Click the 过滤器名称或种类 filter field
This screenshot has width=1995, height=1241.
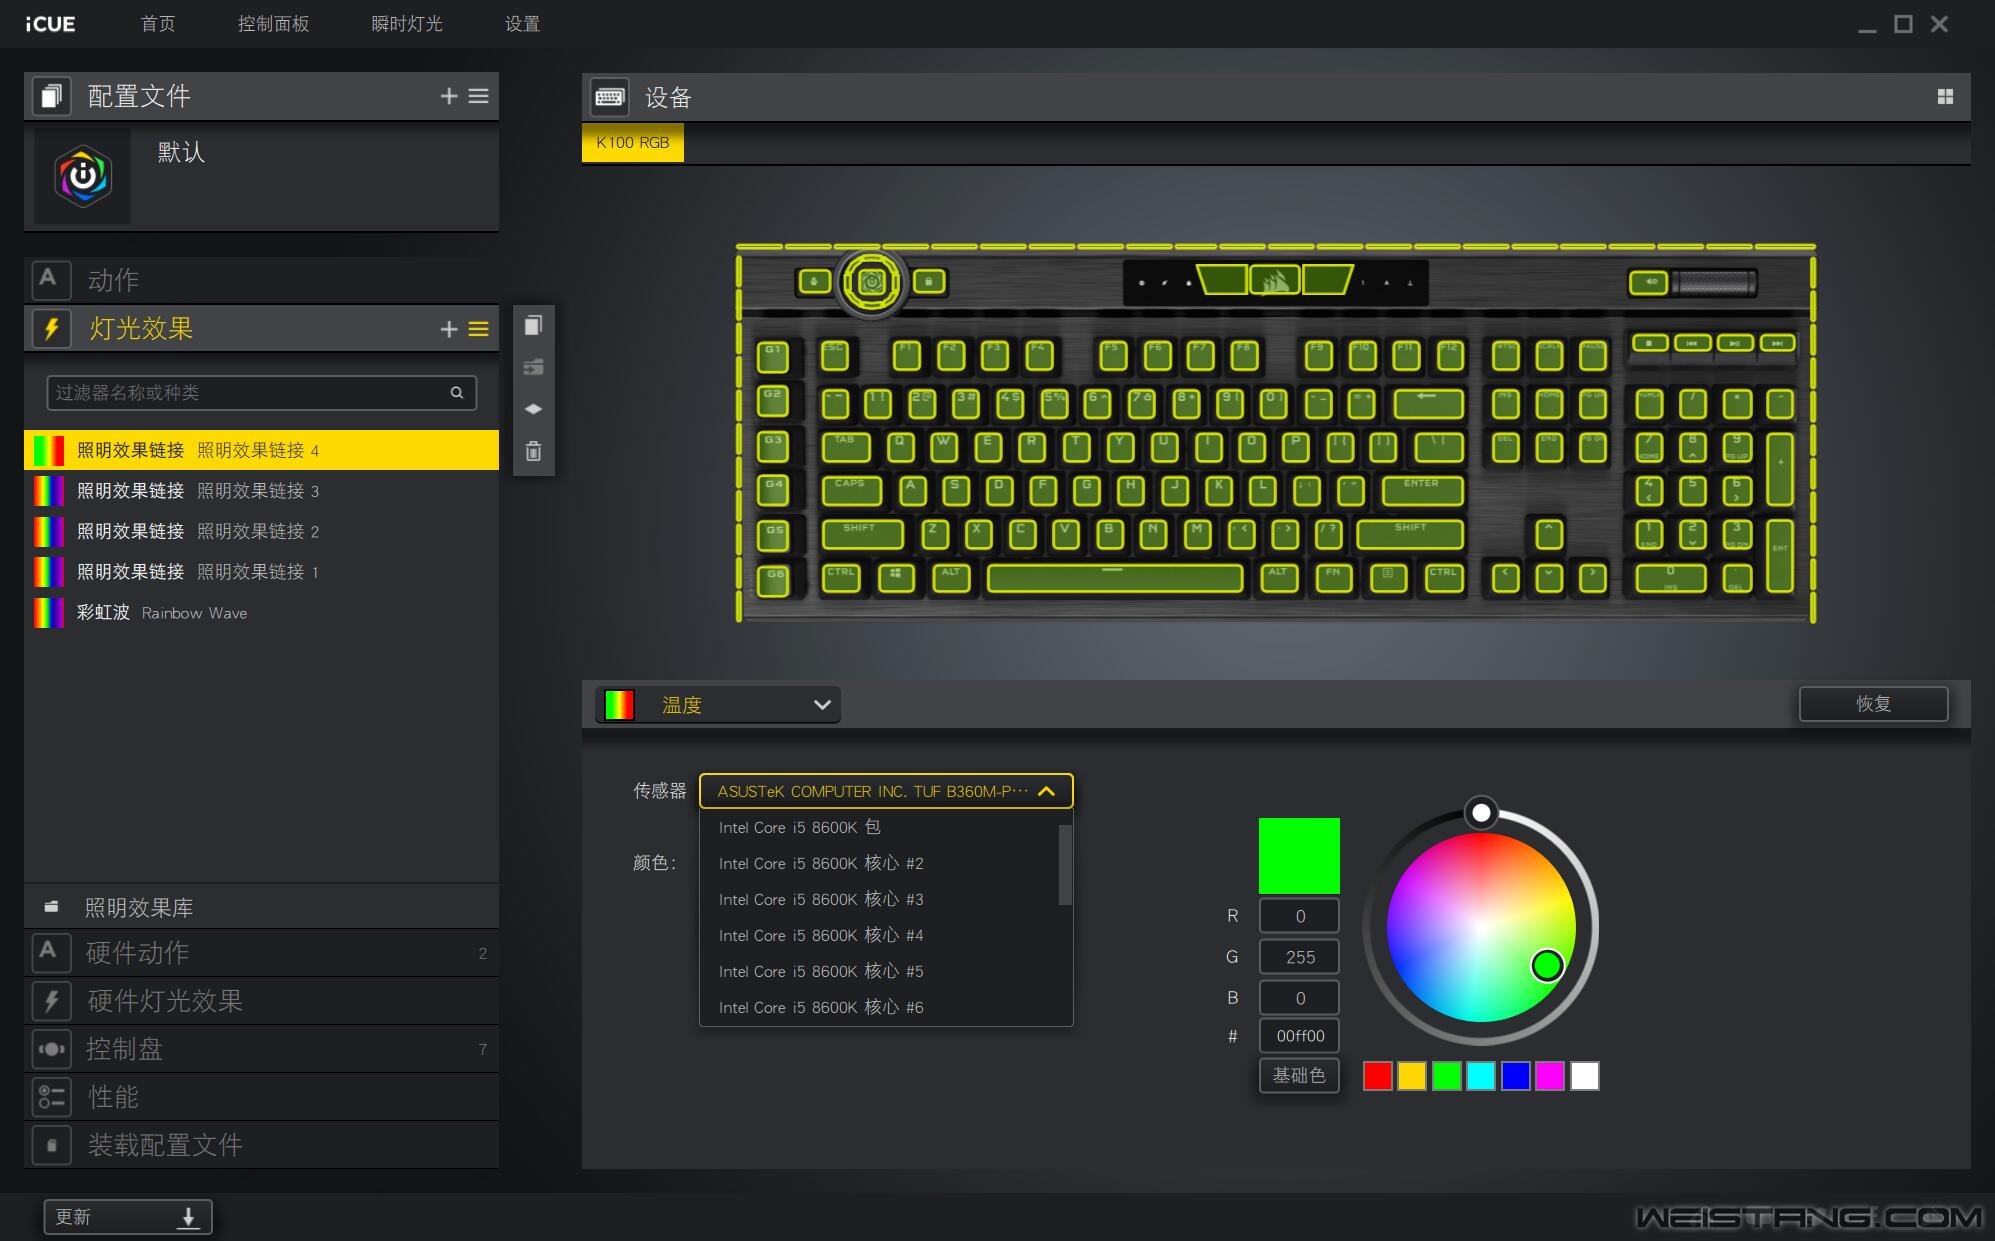[262, 393]
